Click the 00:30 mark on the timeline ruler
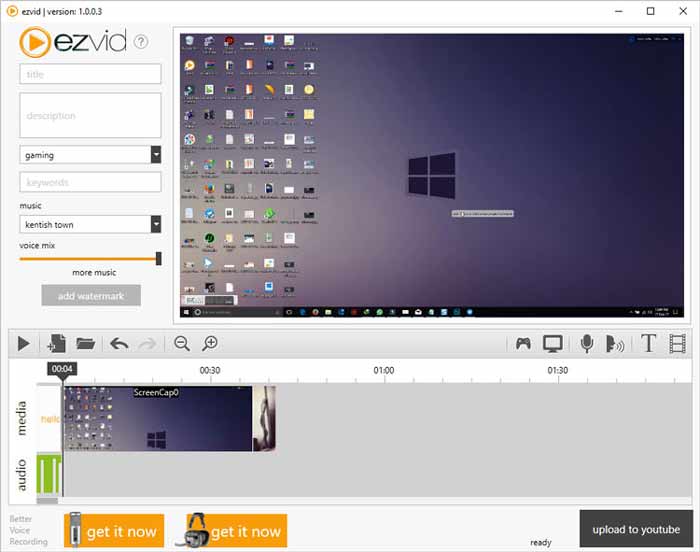This screenshot has height=552, width=700. [x=210, y=370]
